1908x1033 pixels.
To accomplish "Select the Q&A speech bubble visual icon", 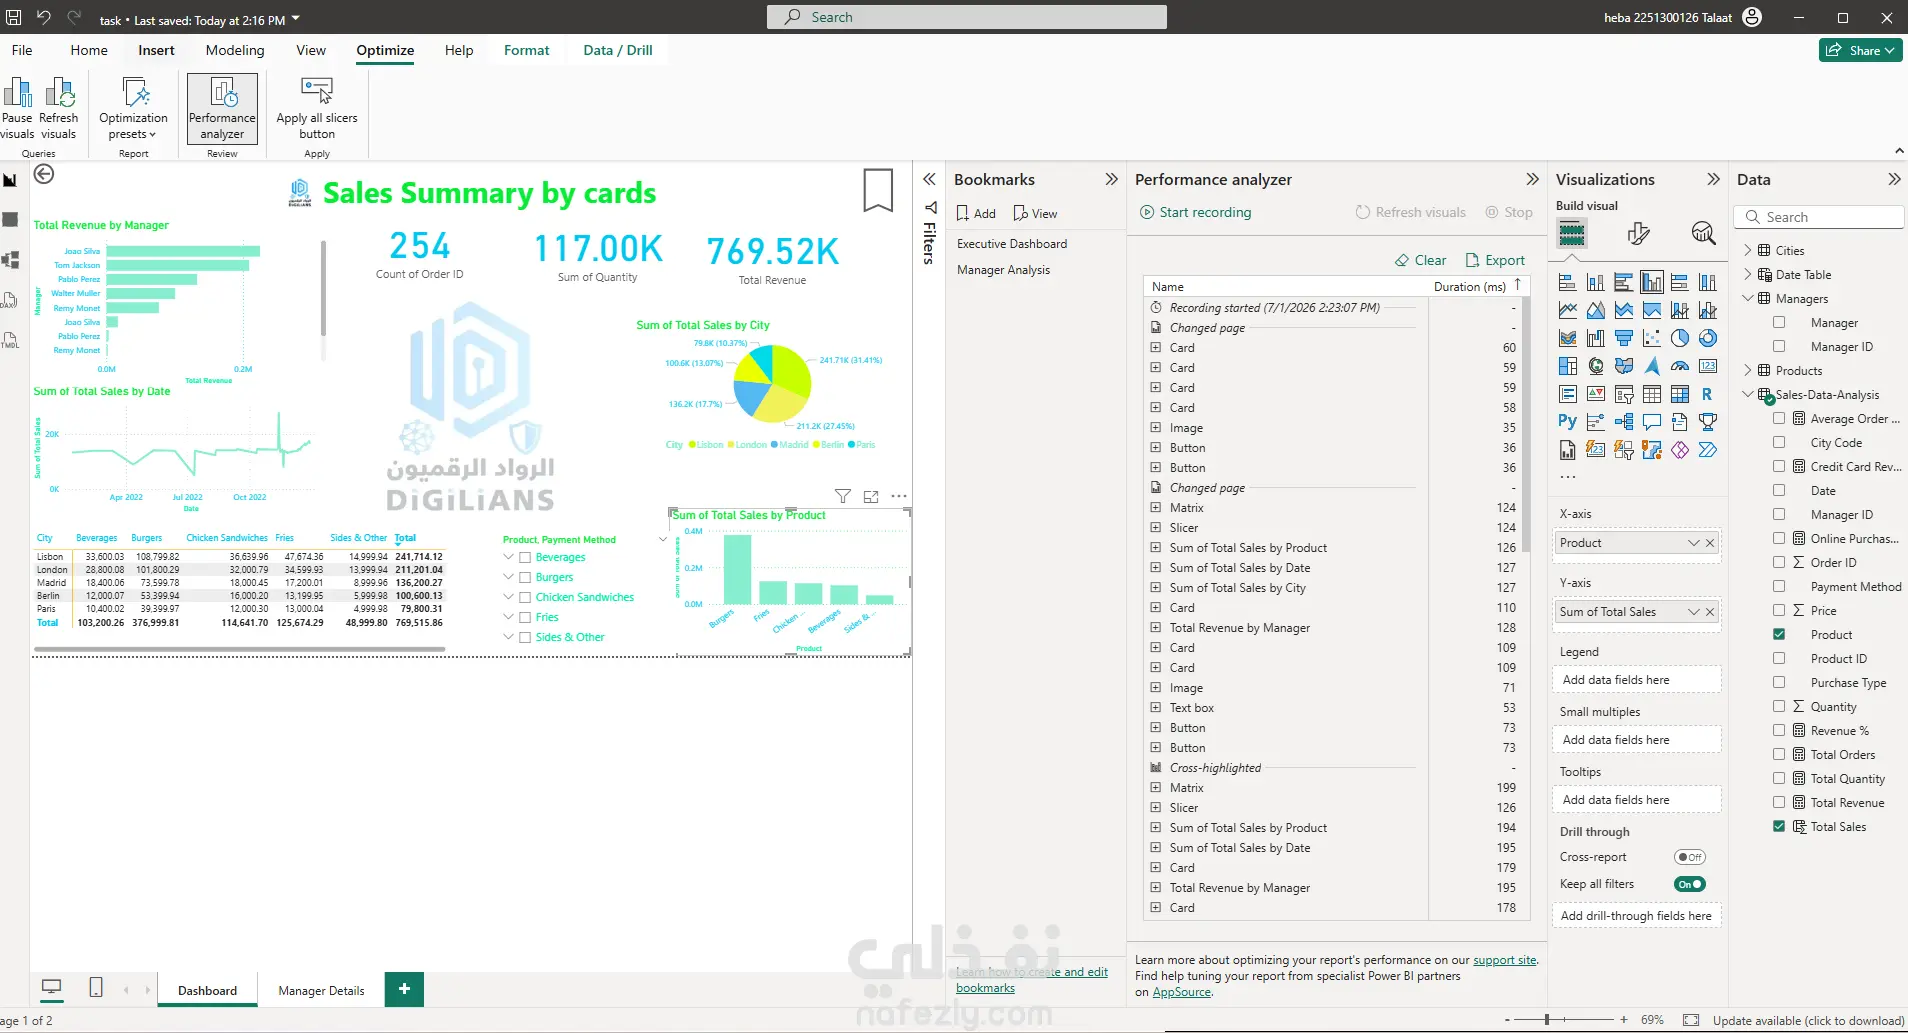I will click(x=1652, y=422).
